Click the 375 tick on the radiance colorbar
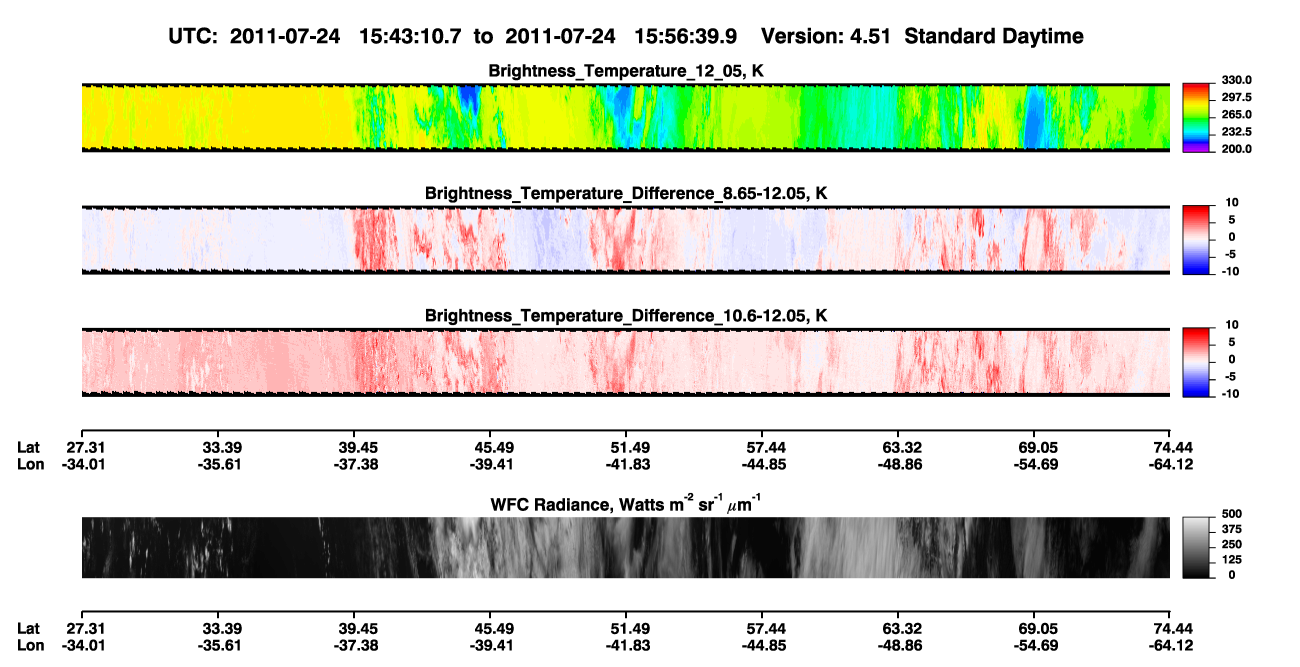 tap(1231, 529)
